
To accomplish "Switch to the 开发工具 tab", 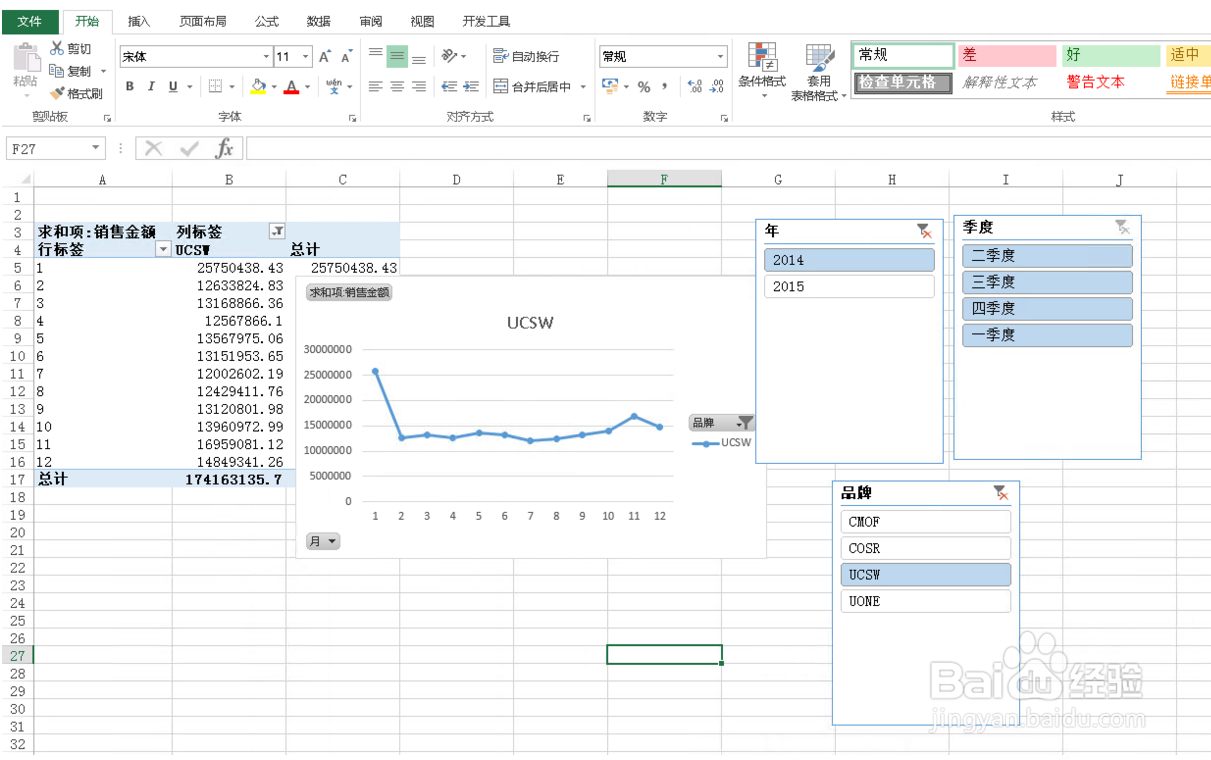I will (486, 21).
